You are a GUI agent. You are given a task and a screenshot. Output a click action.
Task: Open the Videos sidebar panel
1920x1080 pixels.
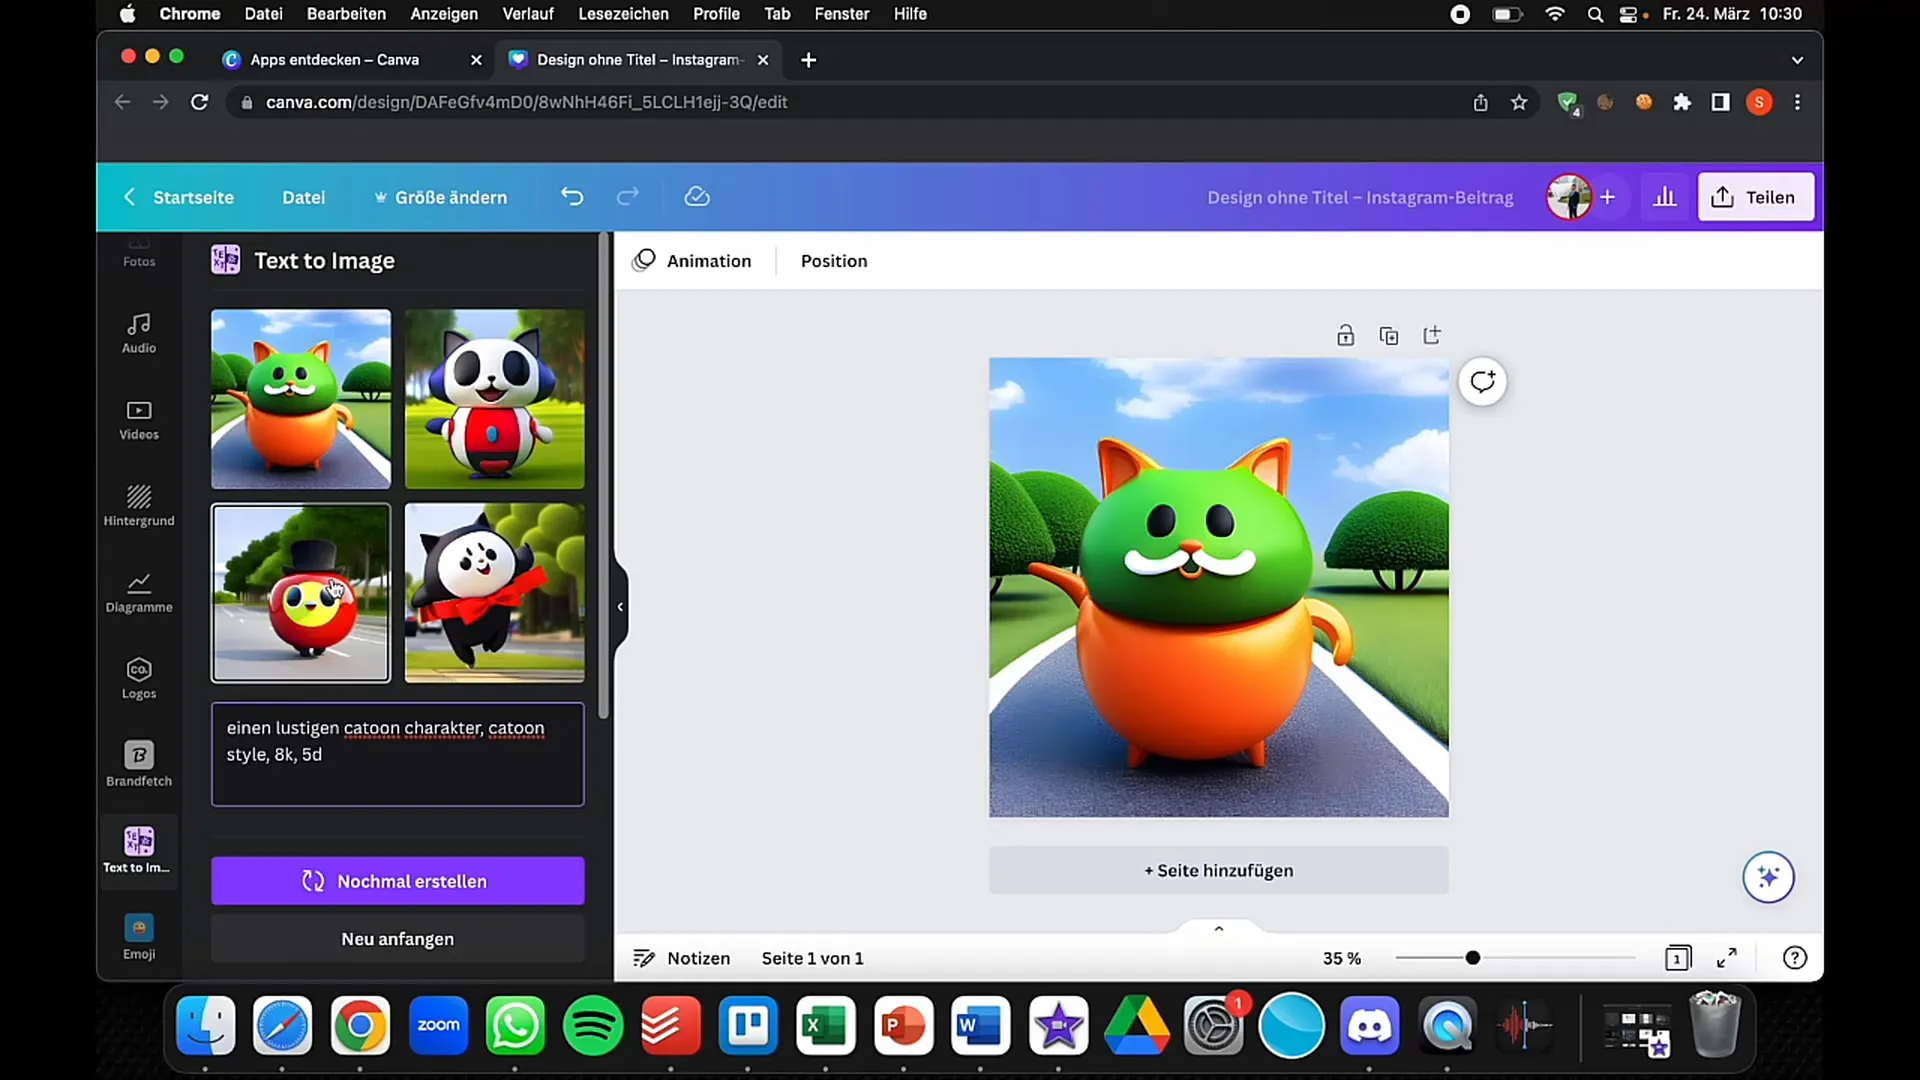pos(139,420)
